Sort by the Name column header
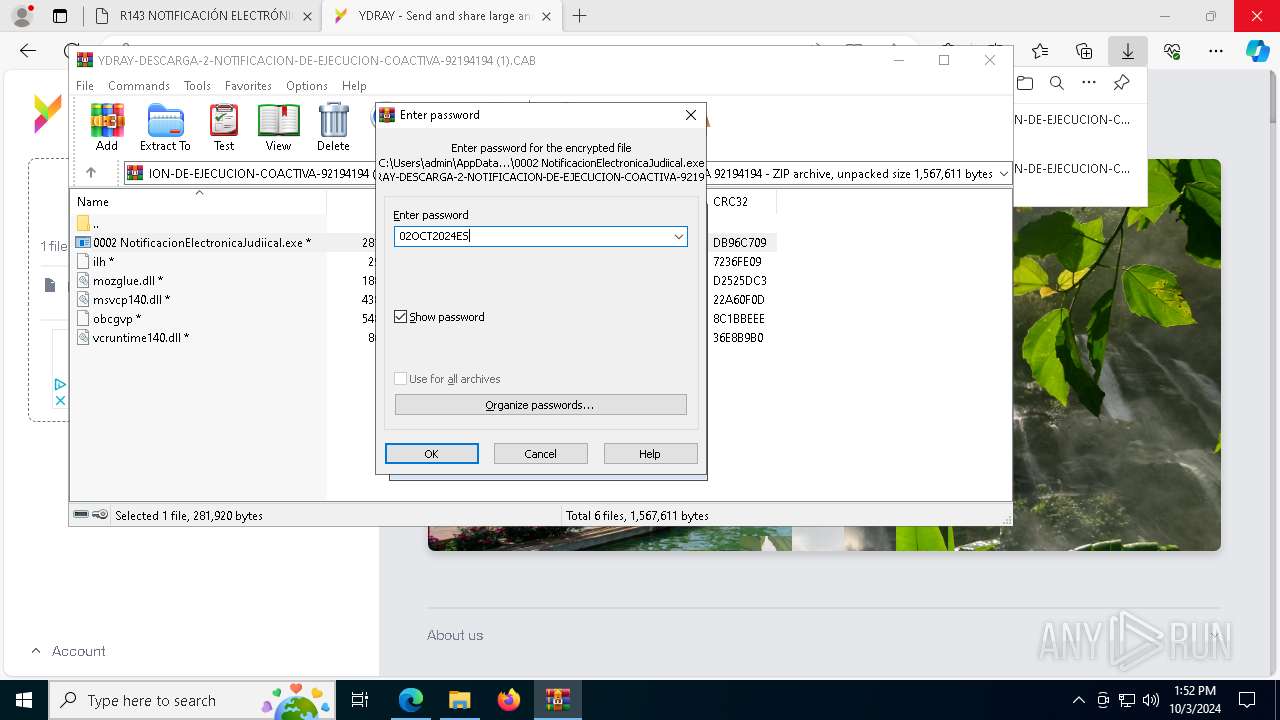Screen dimensions: 1280x720 coord(198,202)
